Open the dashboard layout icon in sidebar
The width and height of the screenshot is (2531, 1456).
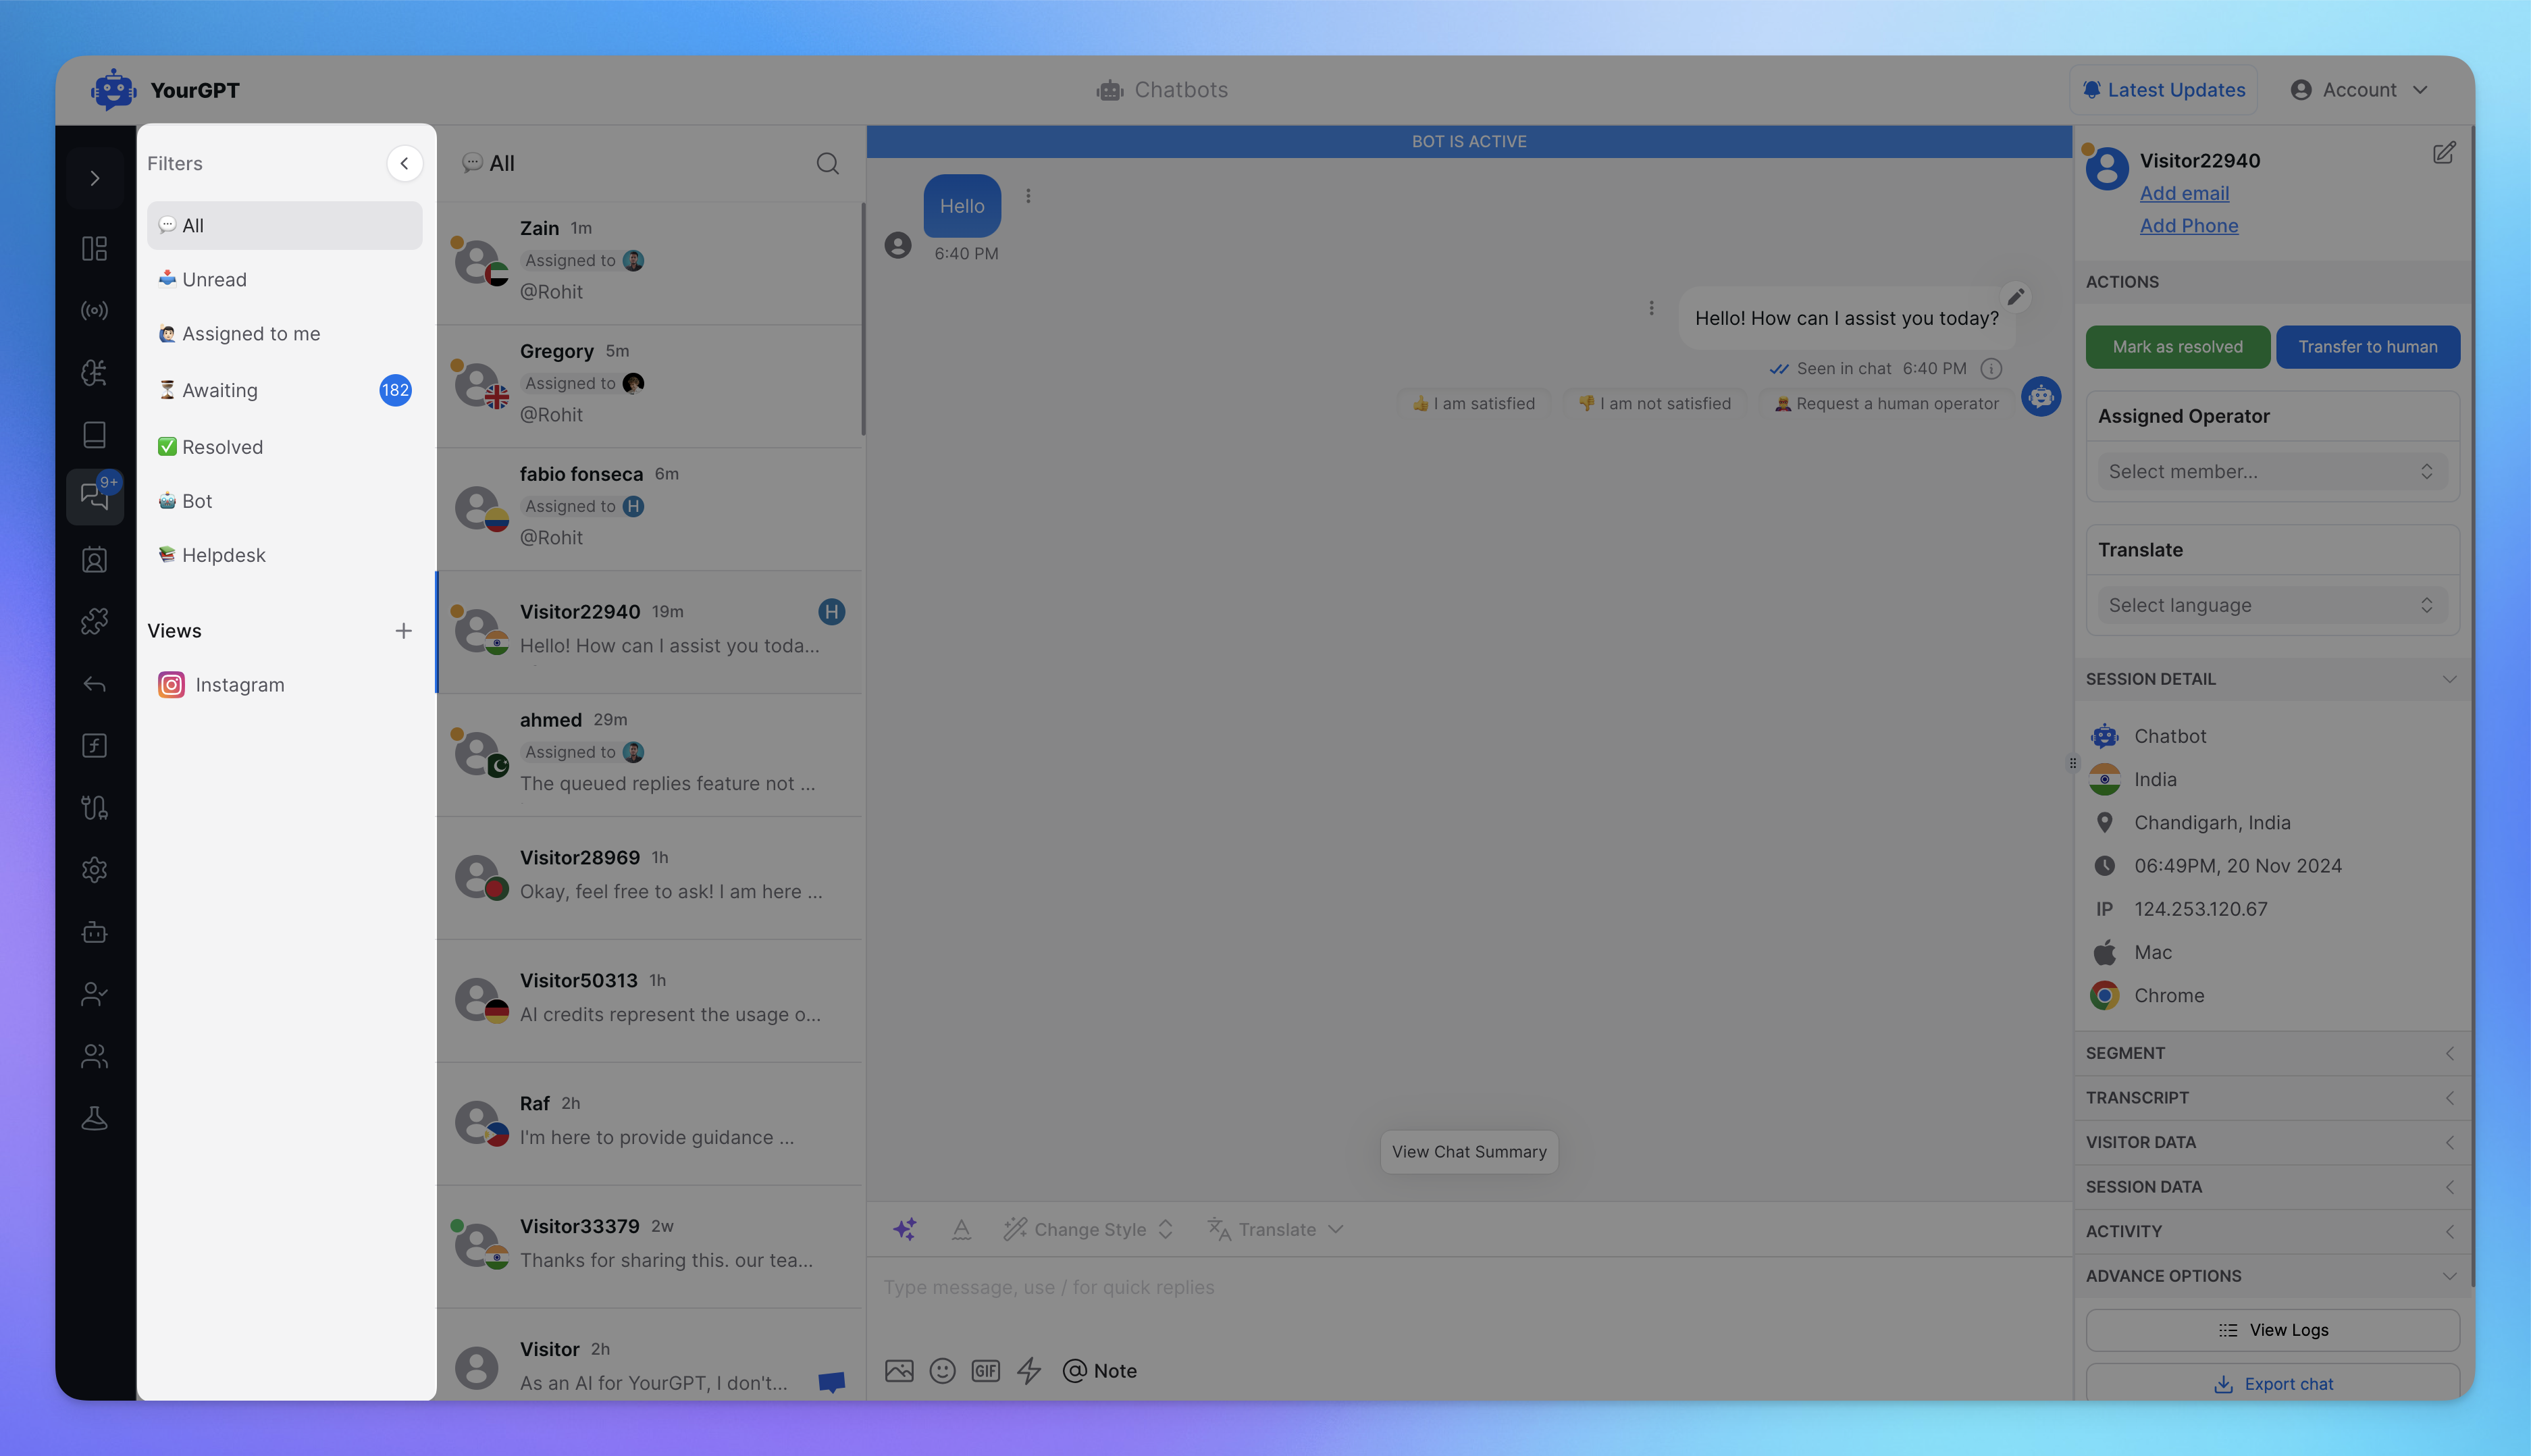pyautogui.click(x=95, y=248)
